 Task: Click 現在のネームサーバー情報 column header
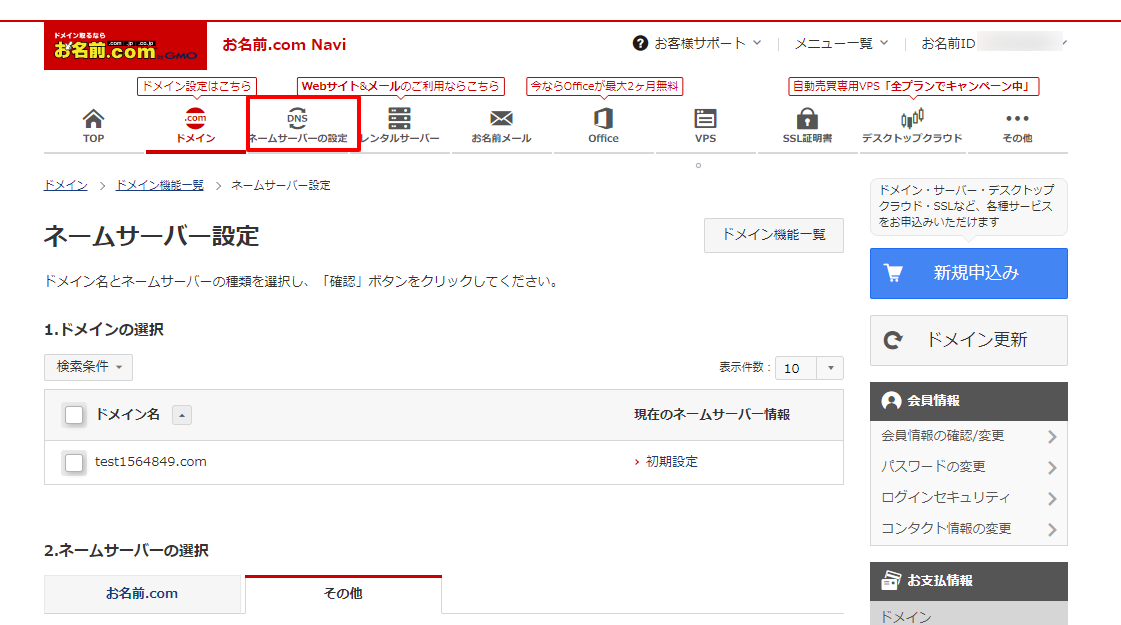point(712,415)
